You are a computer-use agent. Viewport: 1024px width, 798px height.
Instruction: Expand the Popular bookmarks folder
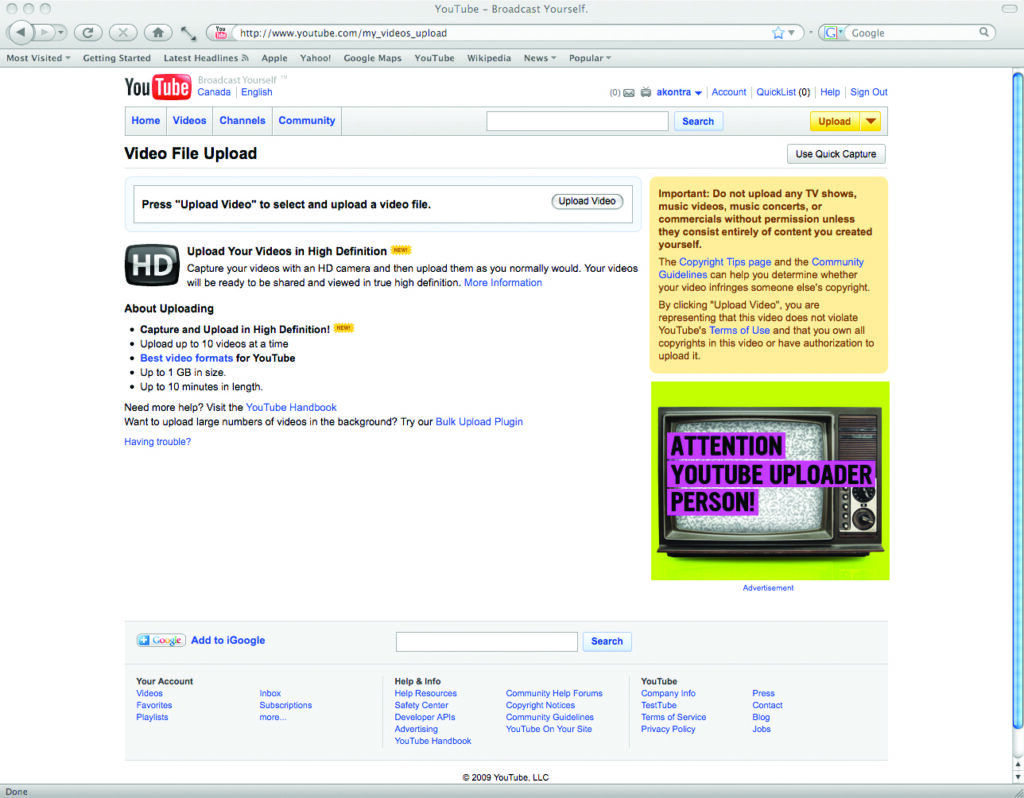pyautogui.click(x=590, y=58)
